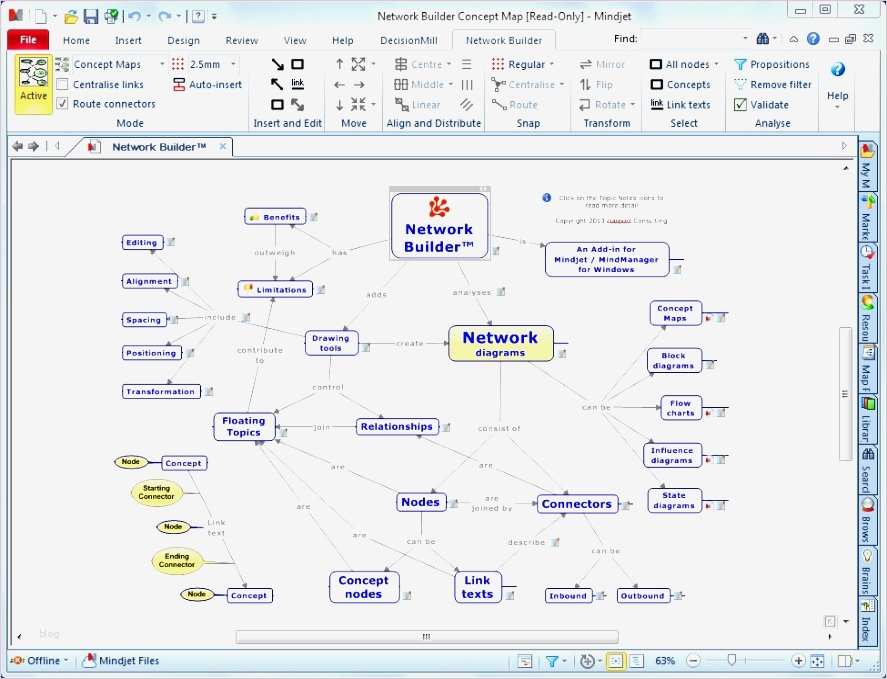The image size is (887, 679).
Task: Open the Rotate dropdown
Action: tap(632, 105)
